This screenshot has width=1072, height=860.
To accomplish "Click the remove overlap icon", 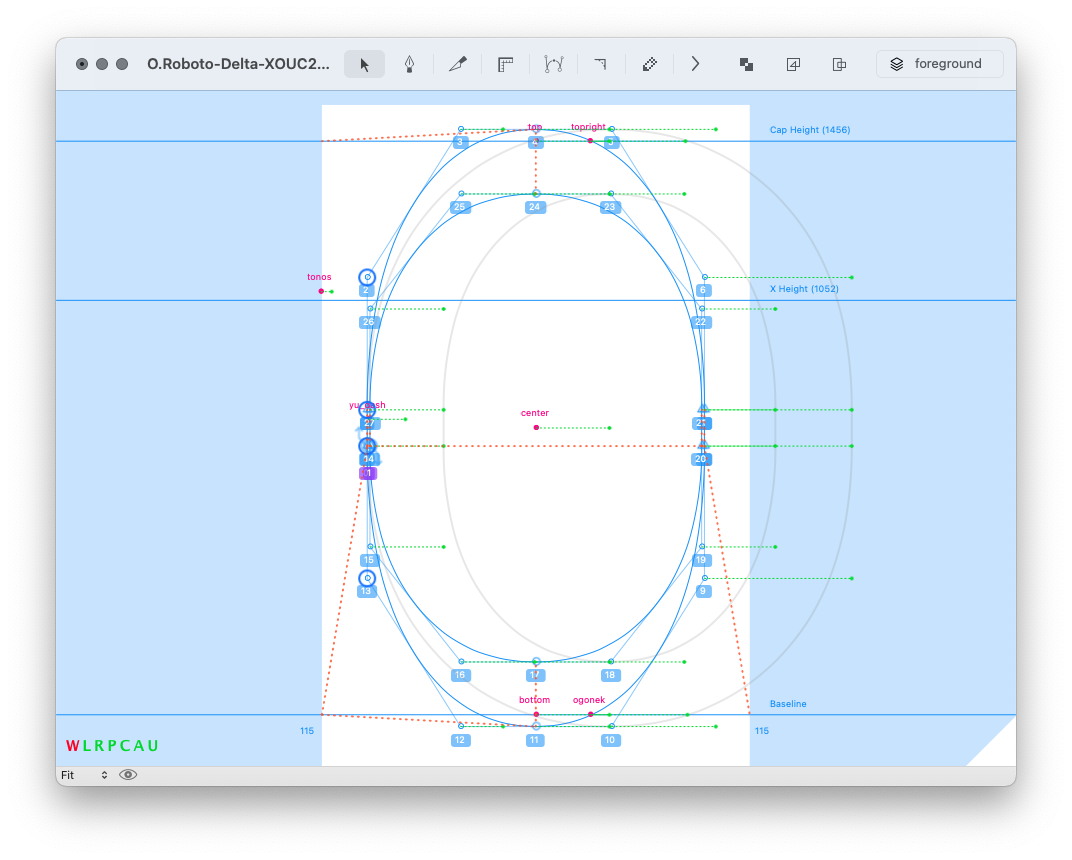I will [x=746, y=64].
